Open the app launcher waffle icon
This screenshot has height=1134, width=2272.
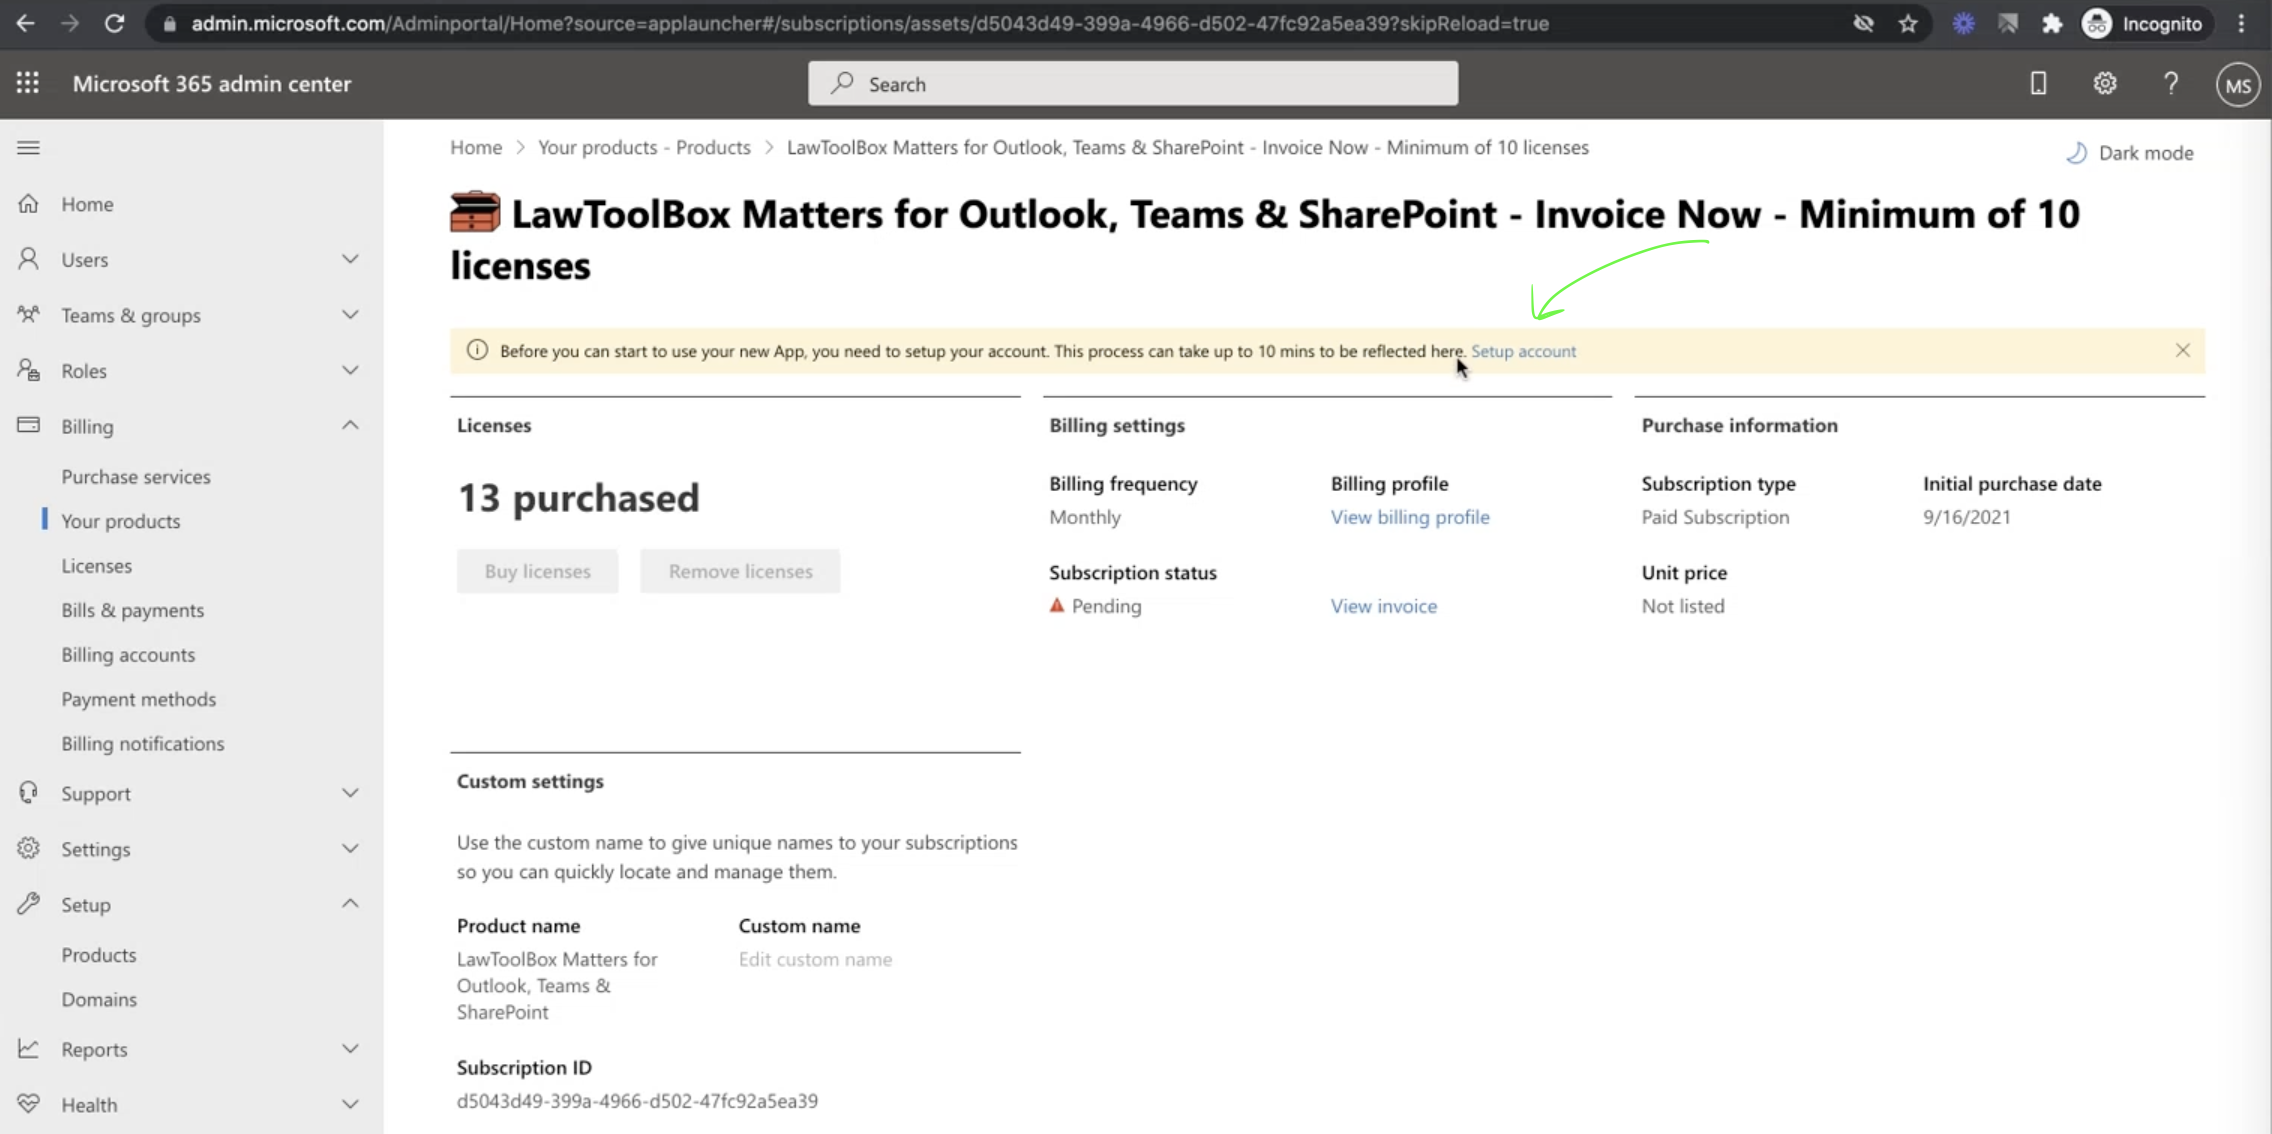coord(28,83)
